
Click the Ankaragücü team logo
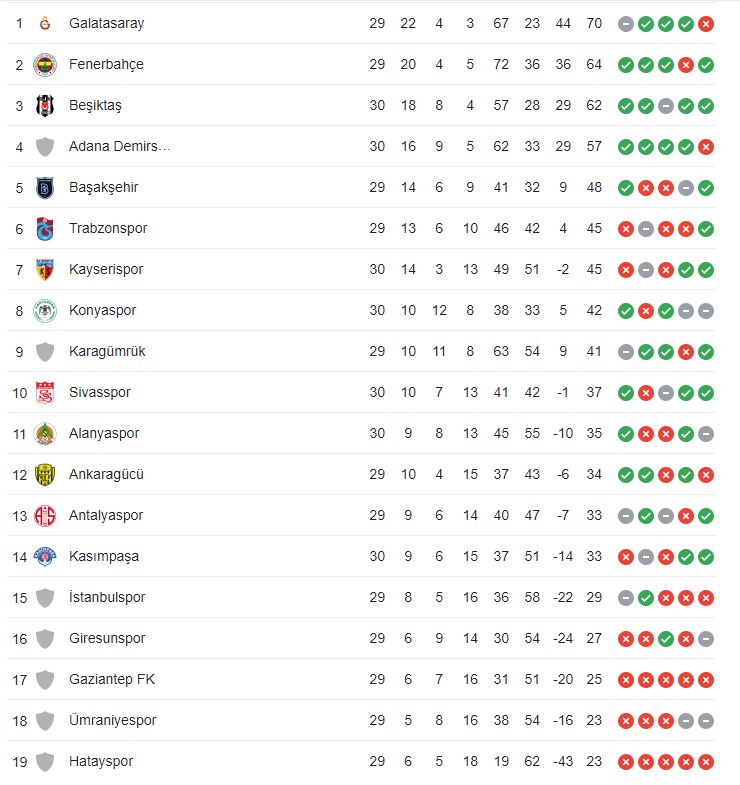(x=44, y=474)
